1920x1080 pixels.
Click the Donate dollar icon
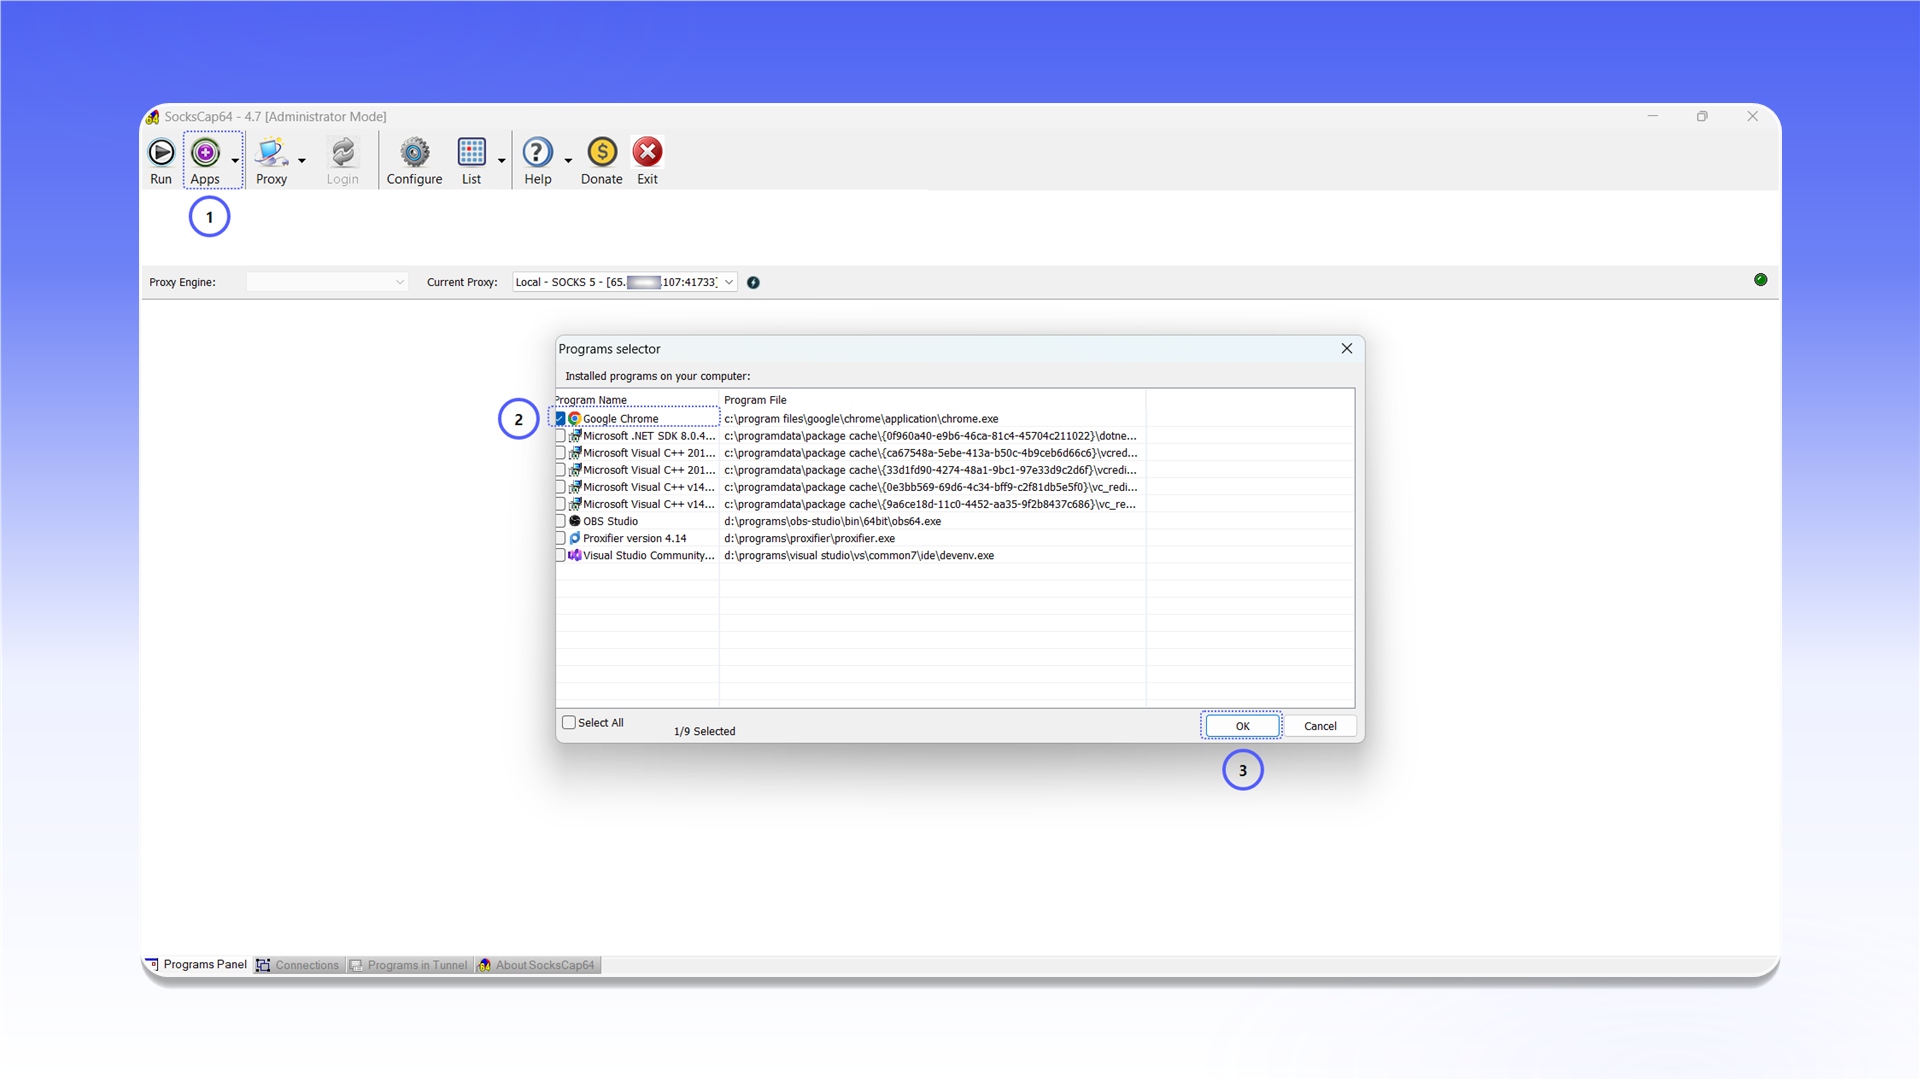pos(602,152)
